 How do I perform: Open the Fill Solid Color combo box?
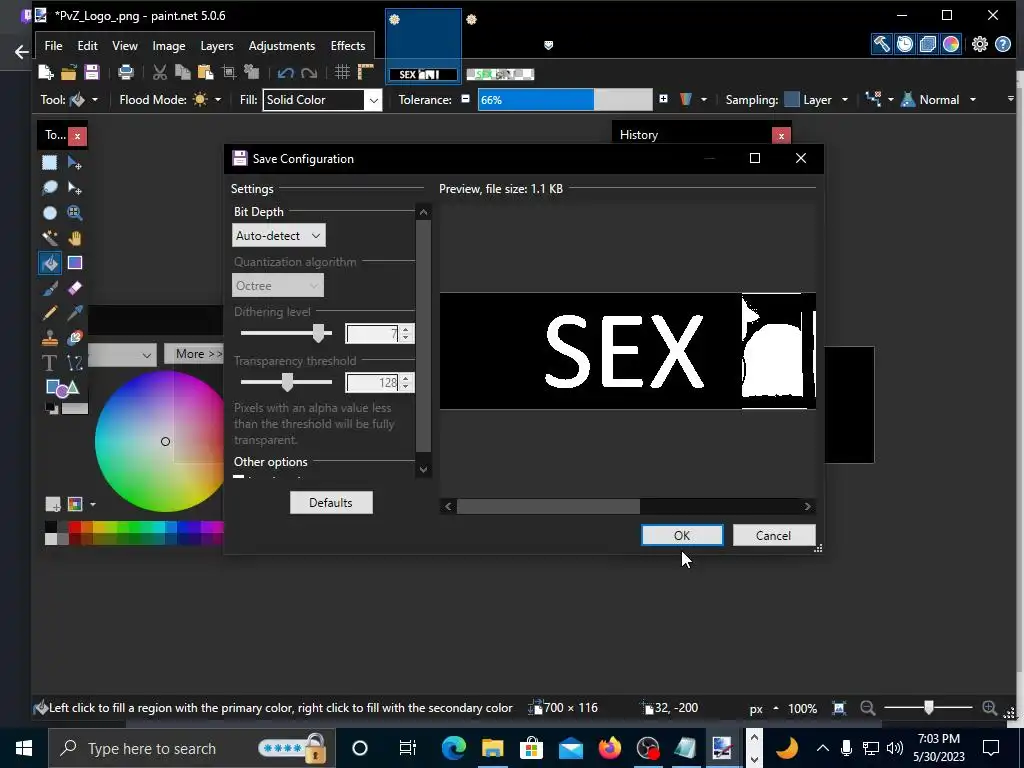(322, 100)
